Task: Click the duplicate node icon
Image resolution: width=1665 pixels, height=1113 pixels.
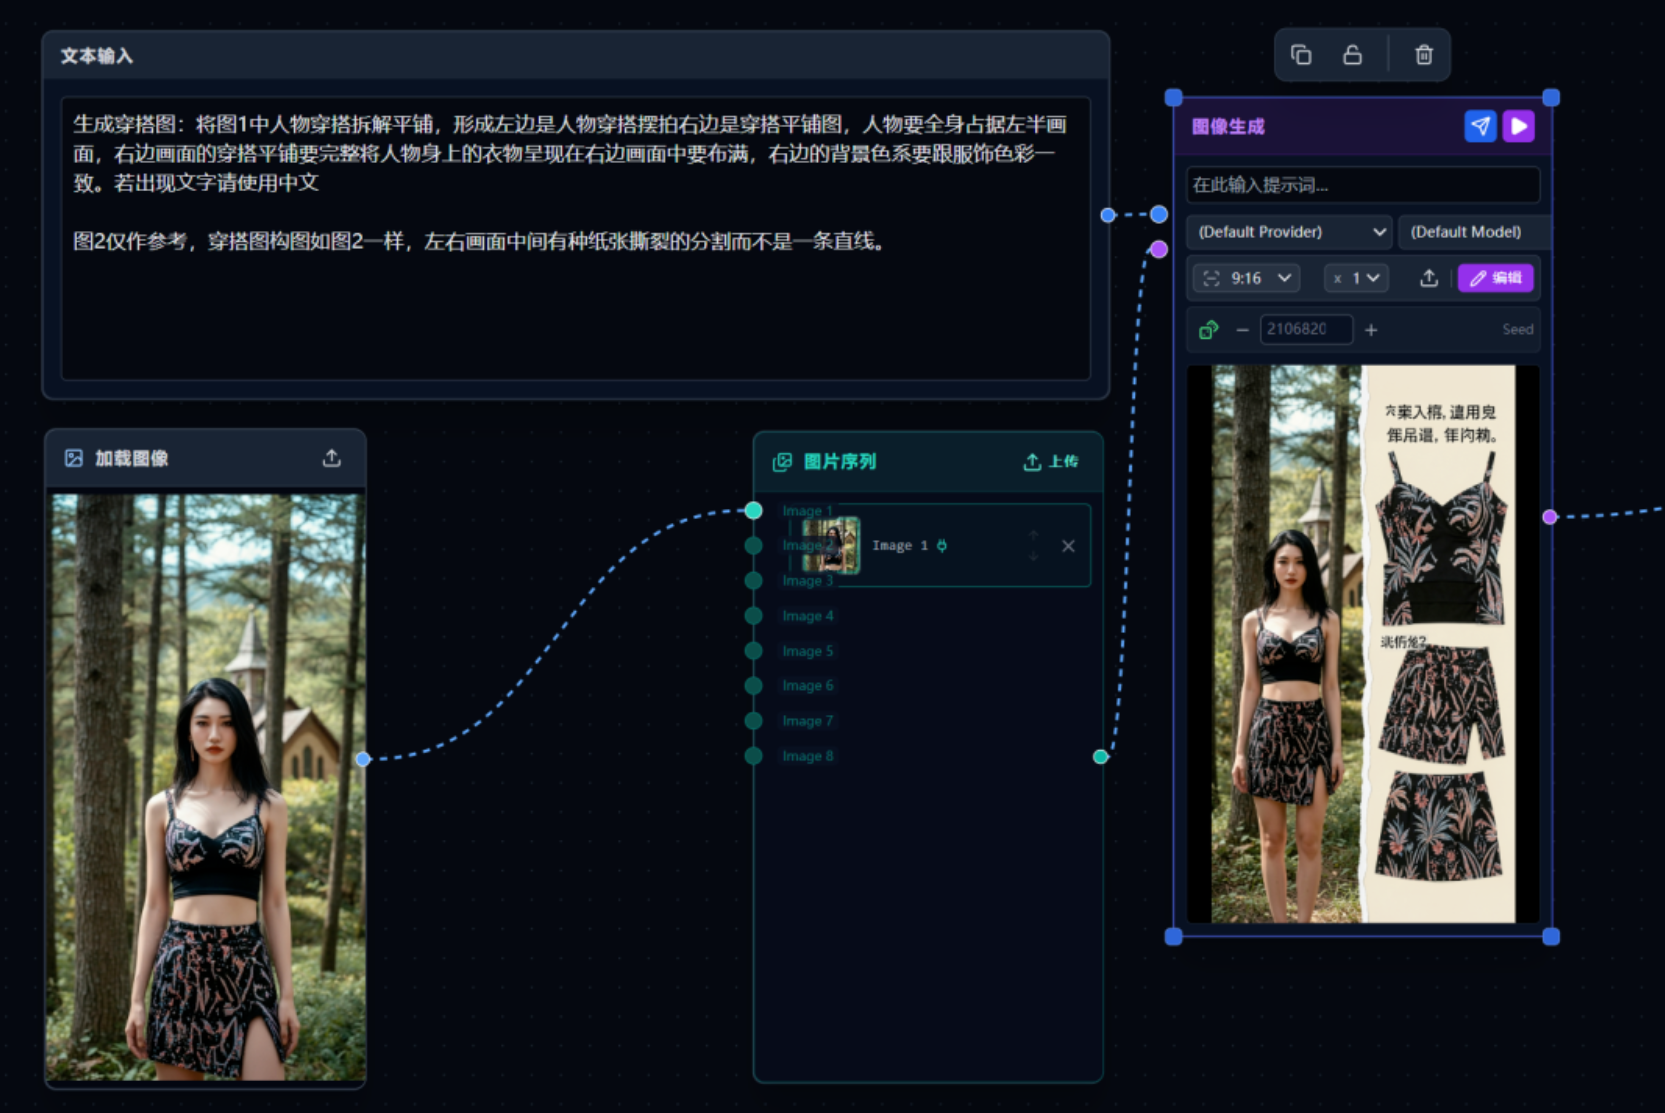Action: click(x=1301, y=55)
